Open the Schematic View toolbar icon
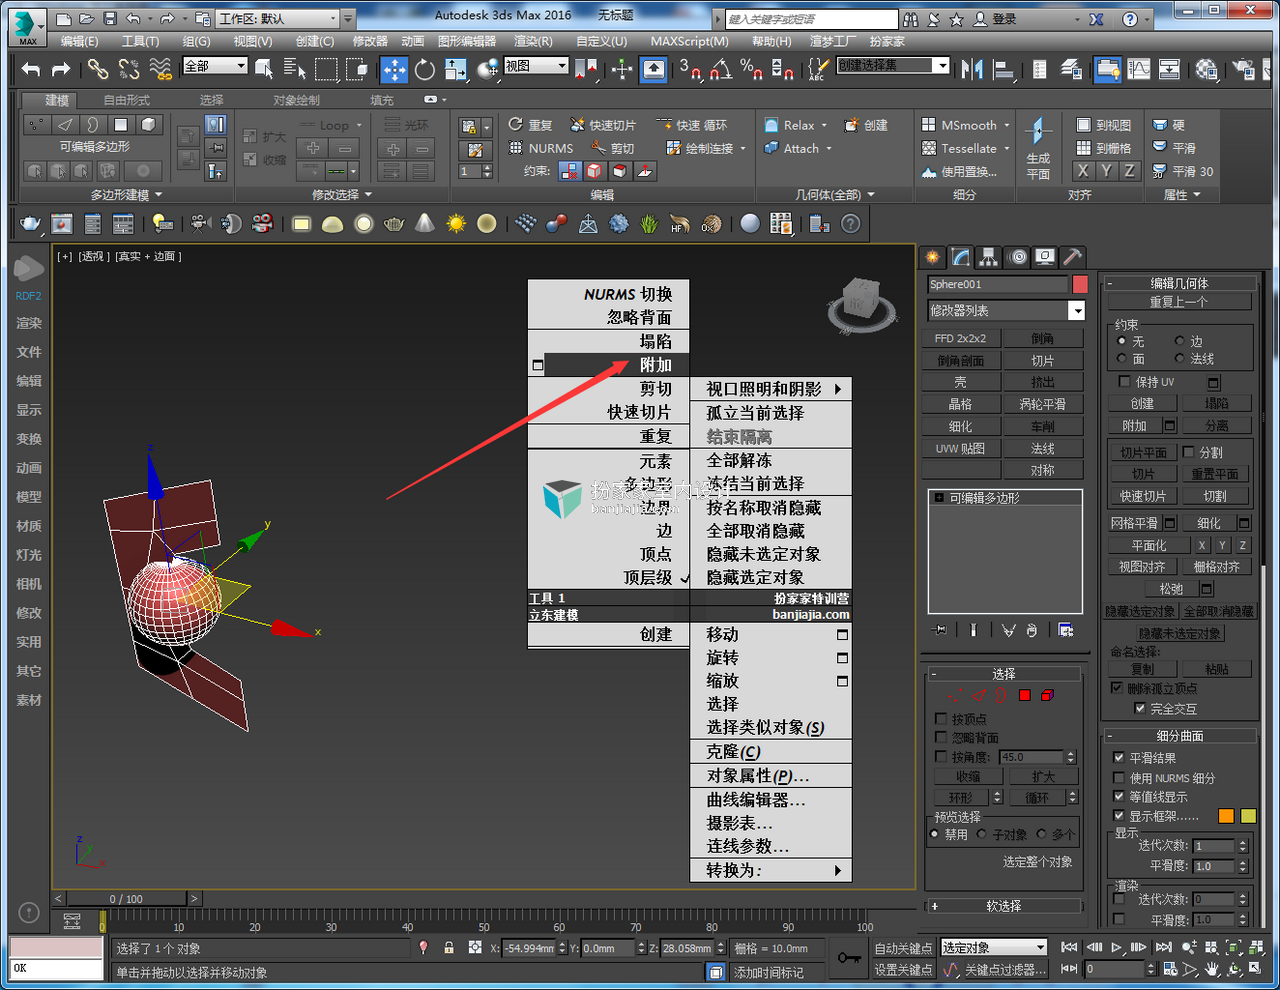Image resolution: width=1280 pixels, height=990 pixels. point(1169,69)
